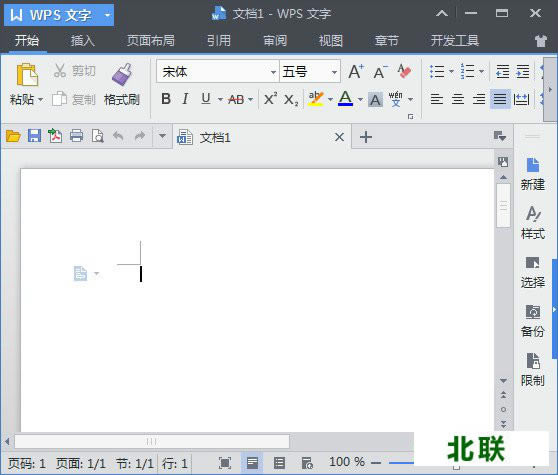Image resolution: width=558 pixels, height=475 pixels.
Task: Click the Print icon in quick toolbar
Action: 76,136
